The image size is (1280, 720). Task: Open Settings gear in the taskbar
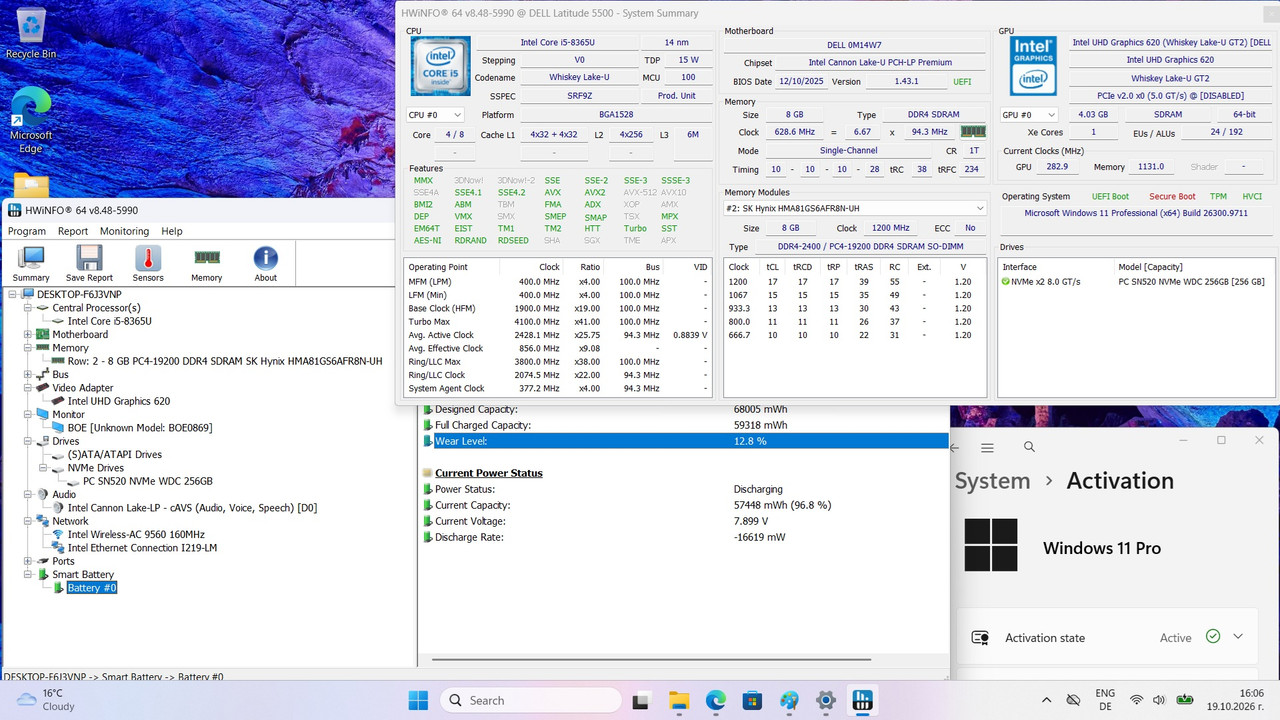(826, 701)
